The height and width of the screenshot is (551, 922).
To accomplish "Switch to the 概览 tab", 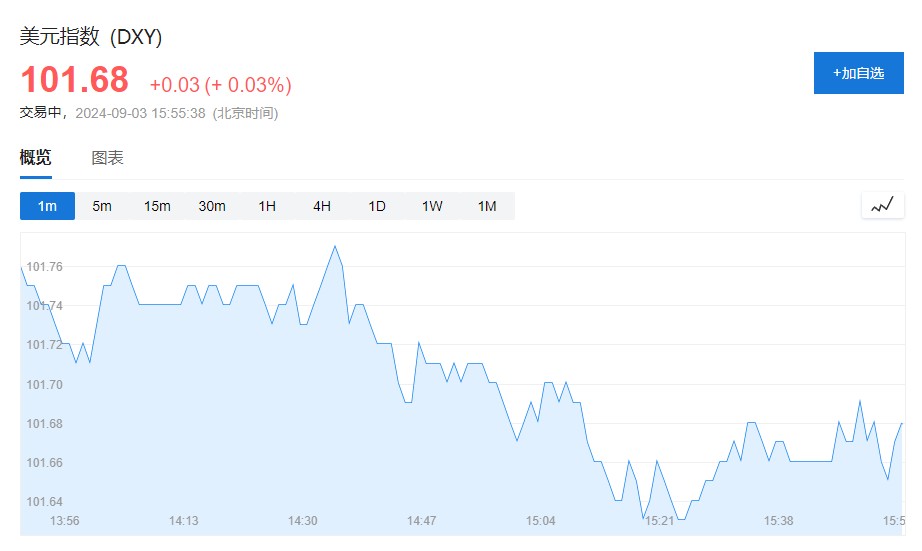I will point(36,158).
